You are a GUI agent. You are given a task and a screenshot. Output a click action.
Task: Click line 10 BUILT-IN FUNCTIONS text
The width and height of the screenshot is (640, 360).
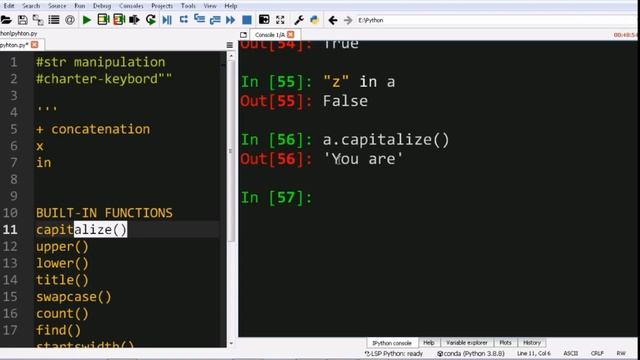tap(104, 213)
